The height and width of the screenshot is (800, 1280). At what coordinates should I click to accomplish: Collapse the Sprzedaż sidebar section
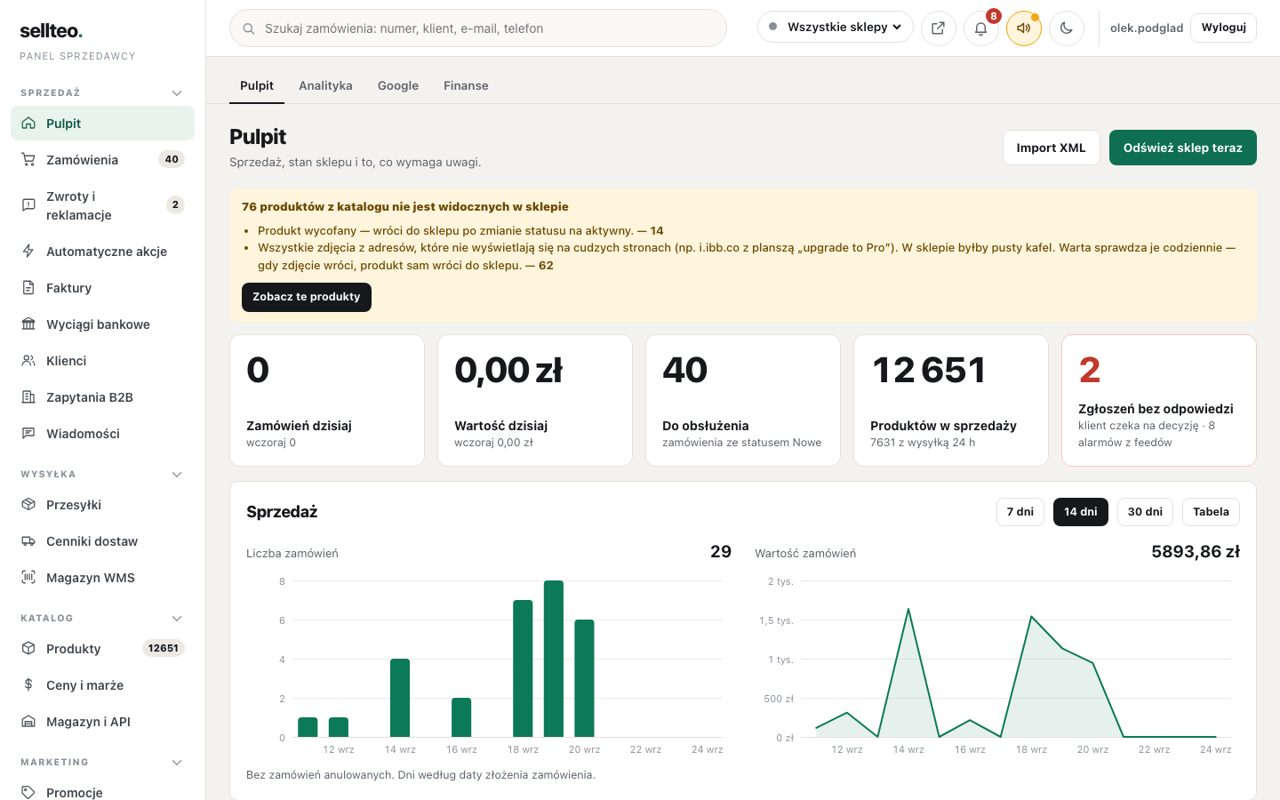tap(177, 93)
